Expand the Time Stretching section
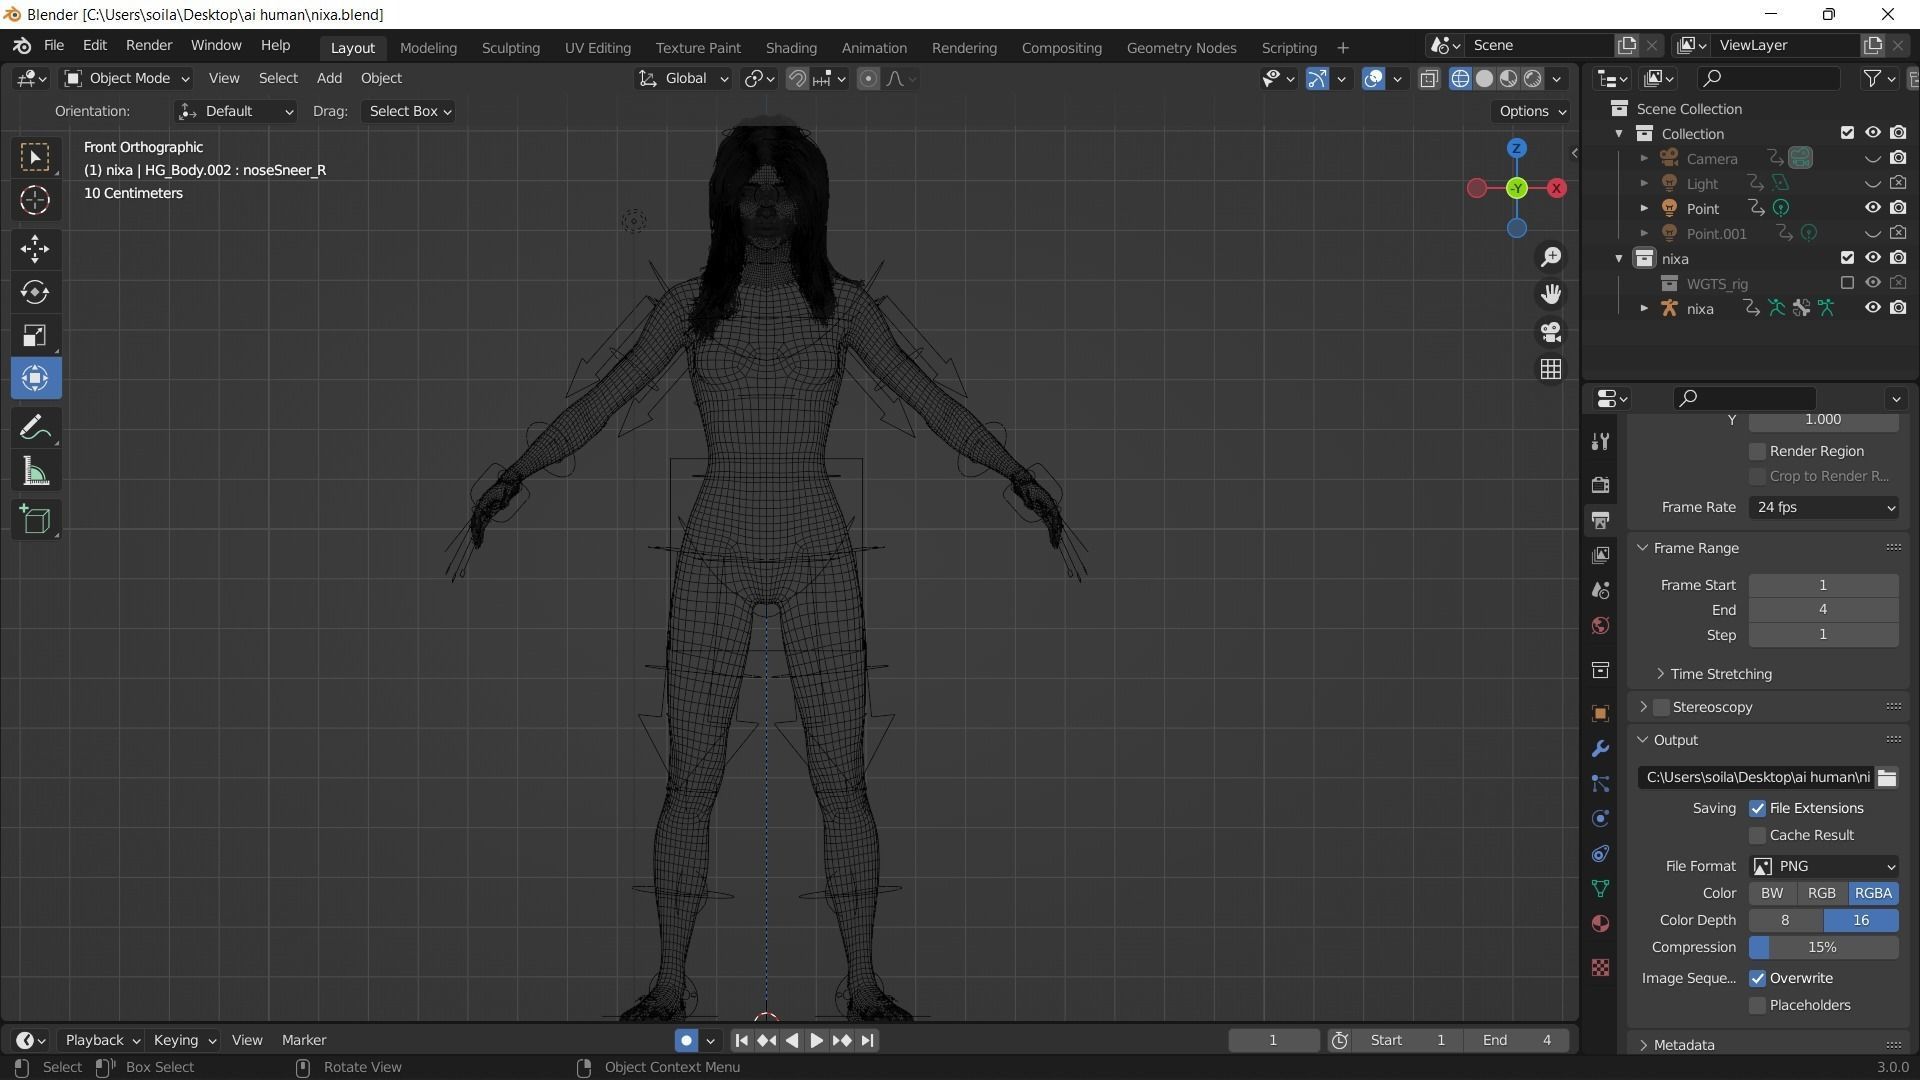The width and height of the screenshot is (1920, 1080). [x=1720, y=674]
